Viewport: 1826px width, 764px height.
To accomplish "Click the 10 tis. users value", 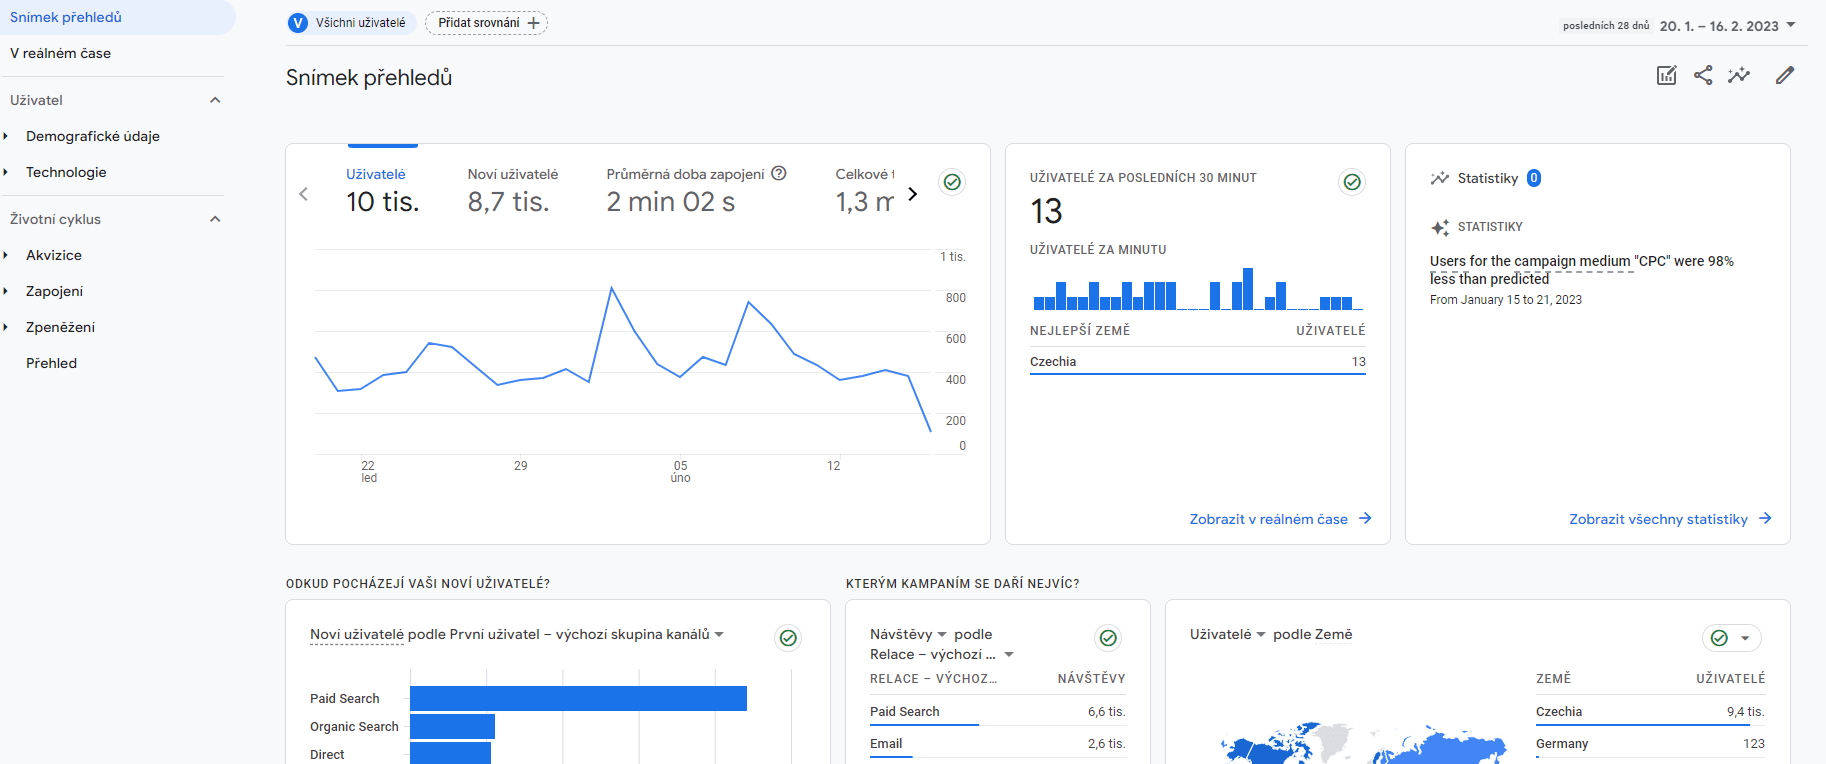I will [x=383, y=202].
